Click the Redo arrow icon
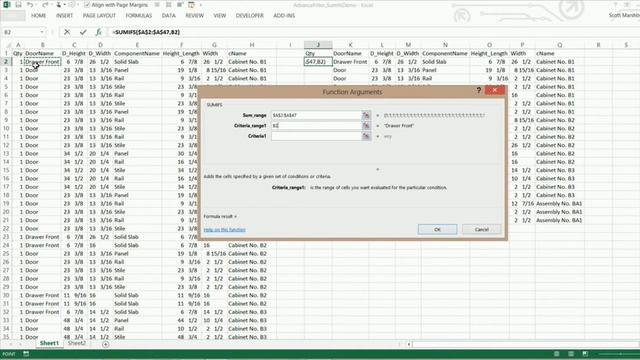Screen dimensions: 640x360 tap(45, 5)
